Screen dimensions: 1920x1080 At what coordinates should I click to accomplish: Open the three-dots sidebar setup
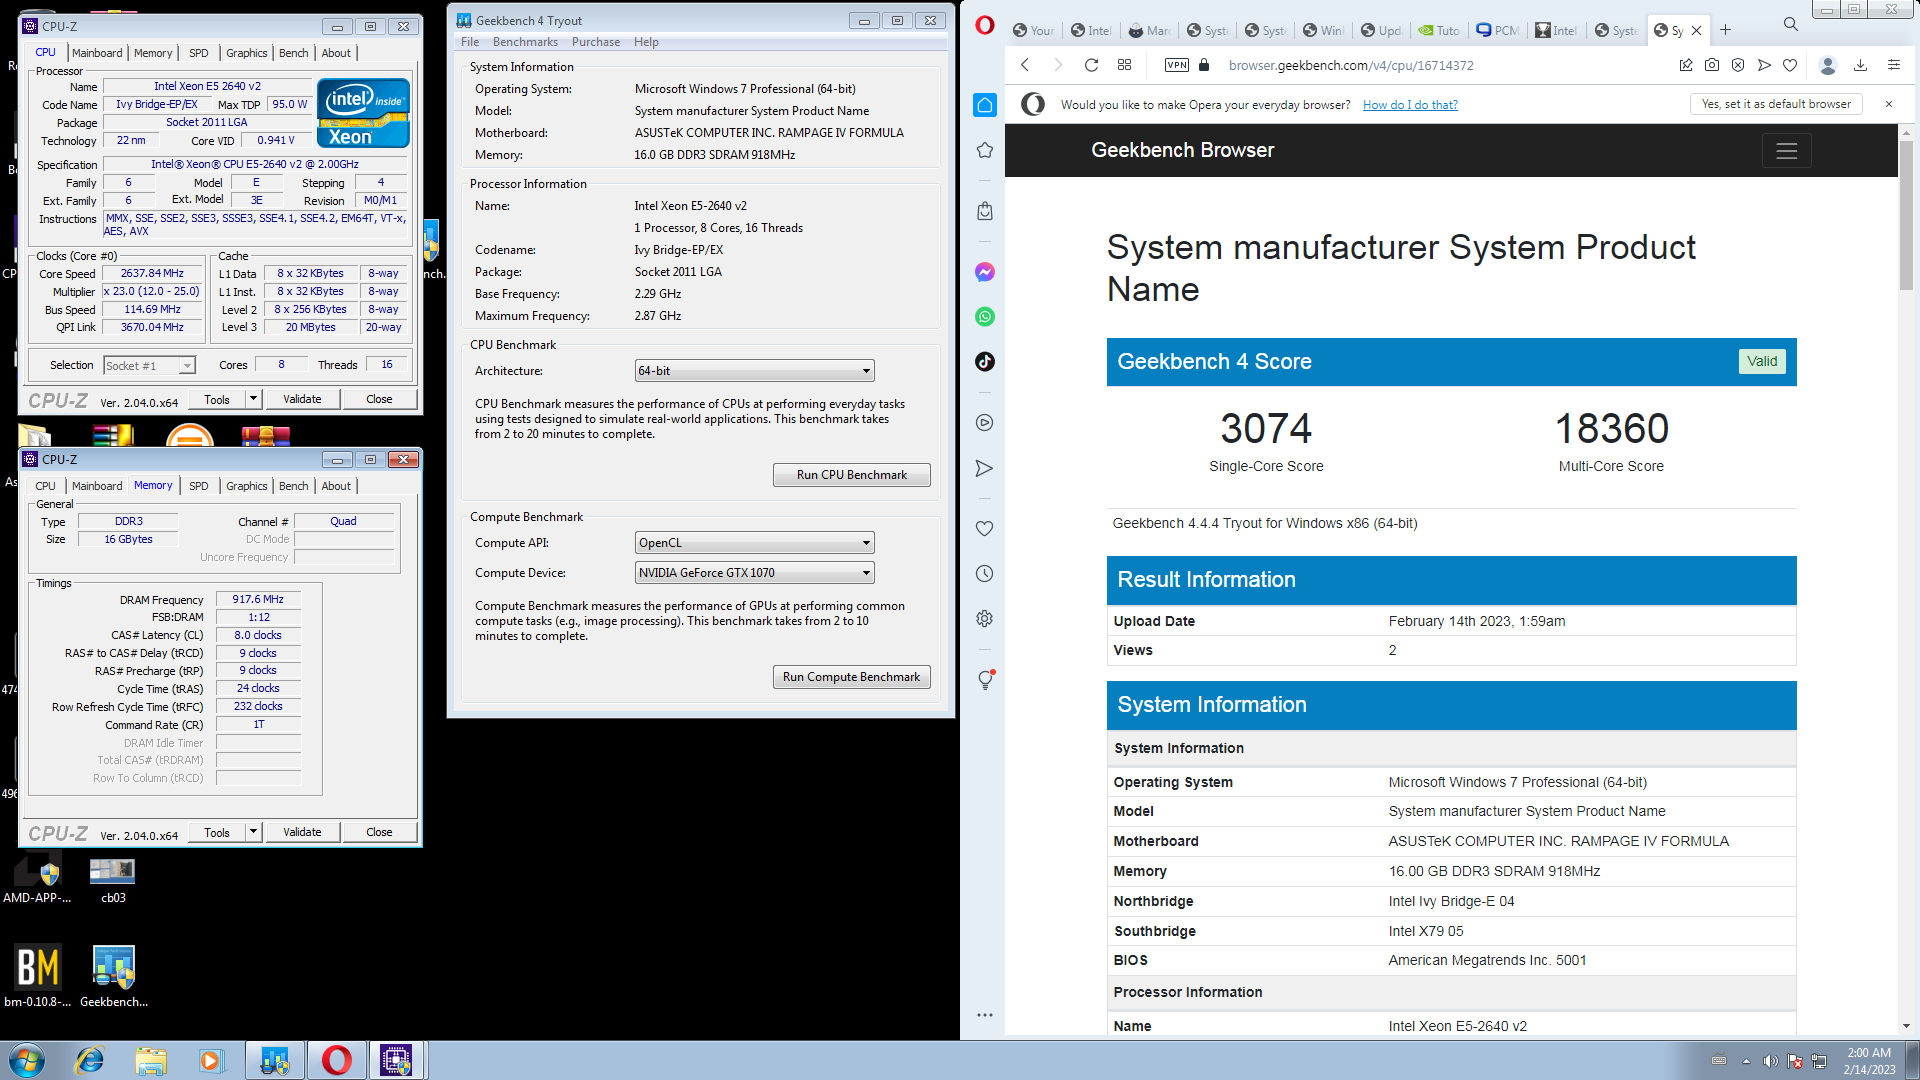pos(985,1015)
